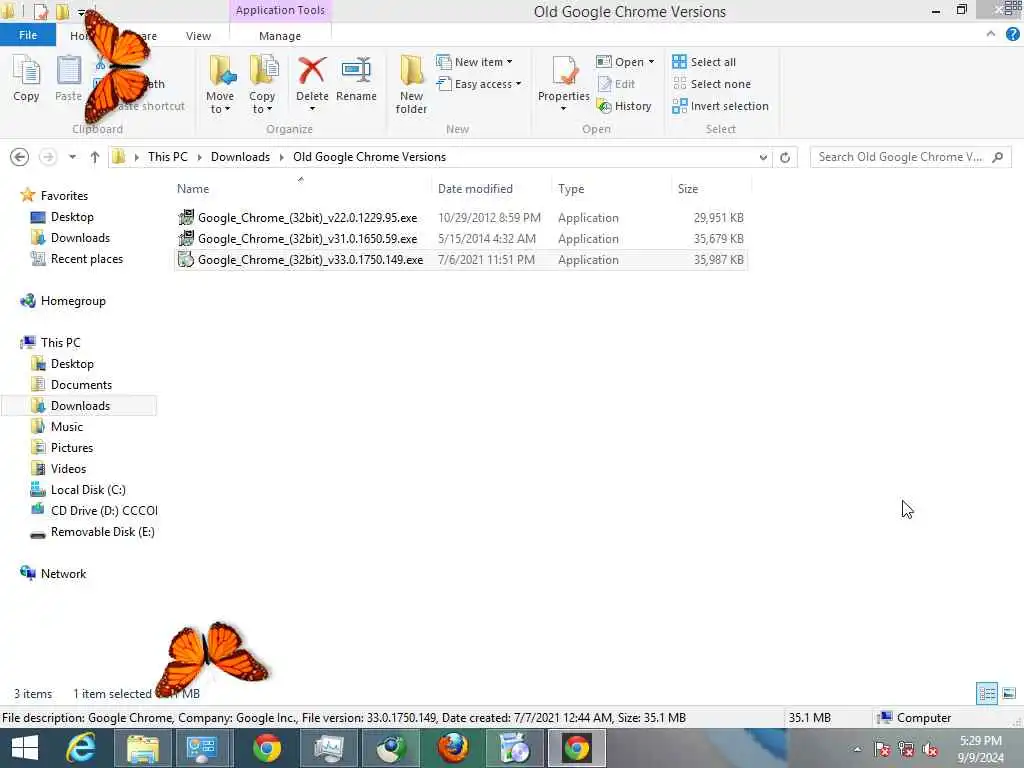Select Google_Chrome_(32bit)_v33.0.1750.149.exe
This screenshot has width=1024, height=768.
pos(460,259)
